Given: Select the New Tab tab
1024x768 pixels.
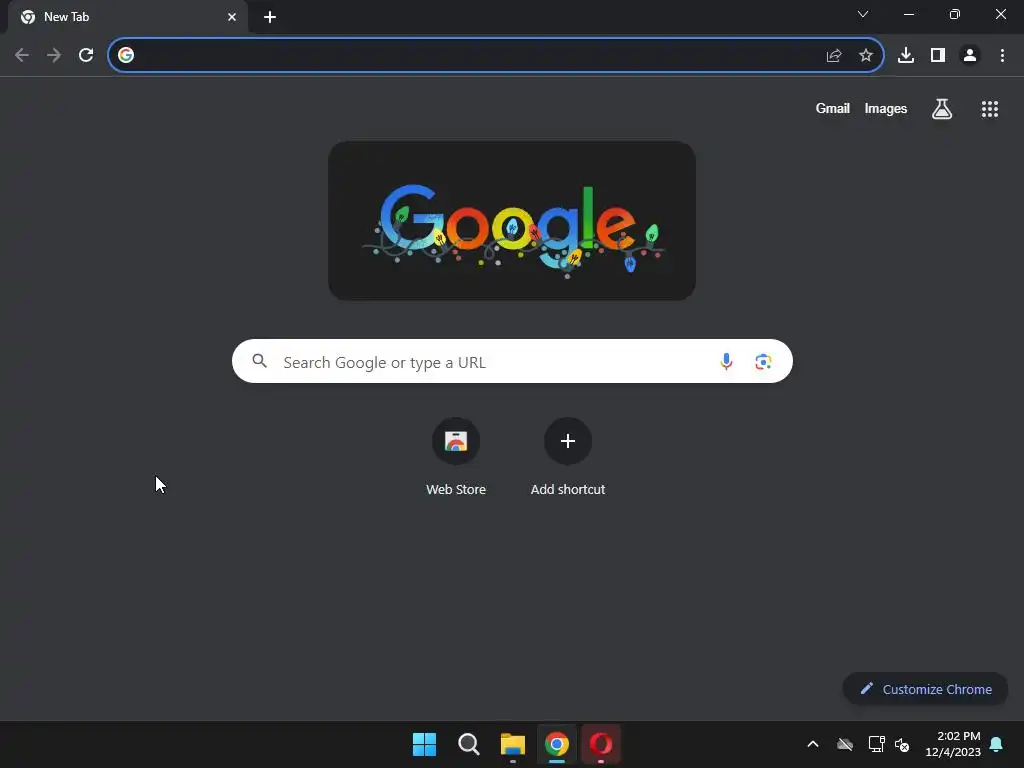Looking at the screenshot, I should [x=127, y=18].
